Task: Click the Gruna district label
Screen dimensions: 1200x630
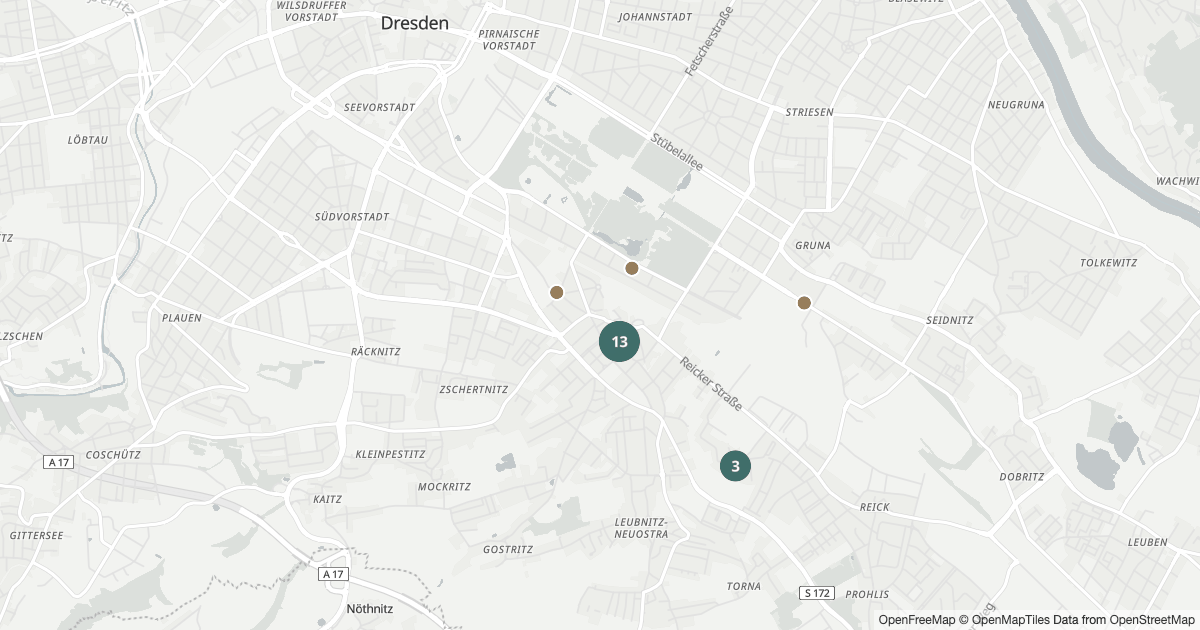Action: pyautogui.click(x=813, y=245)
